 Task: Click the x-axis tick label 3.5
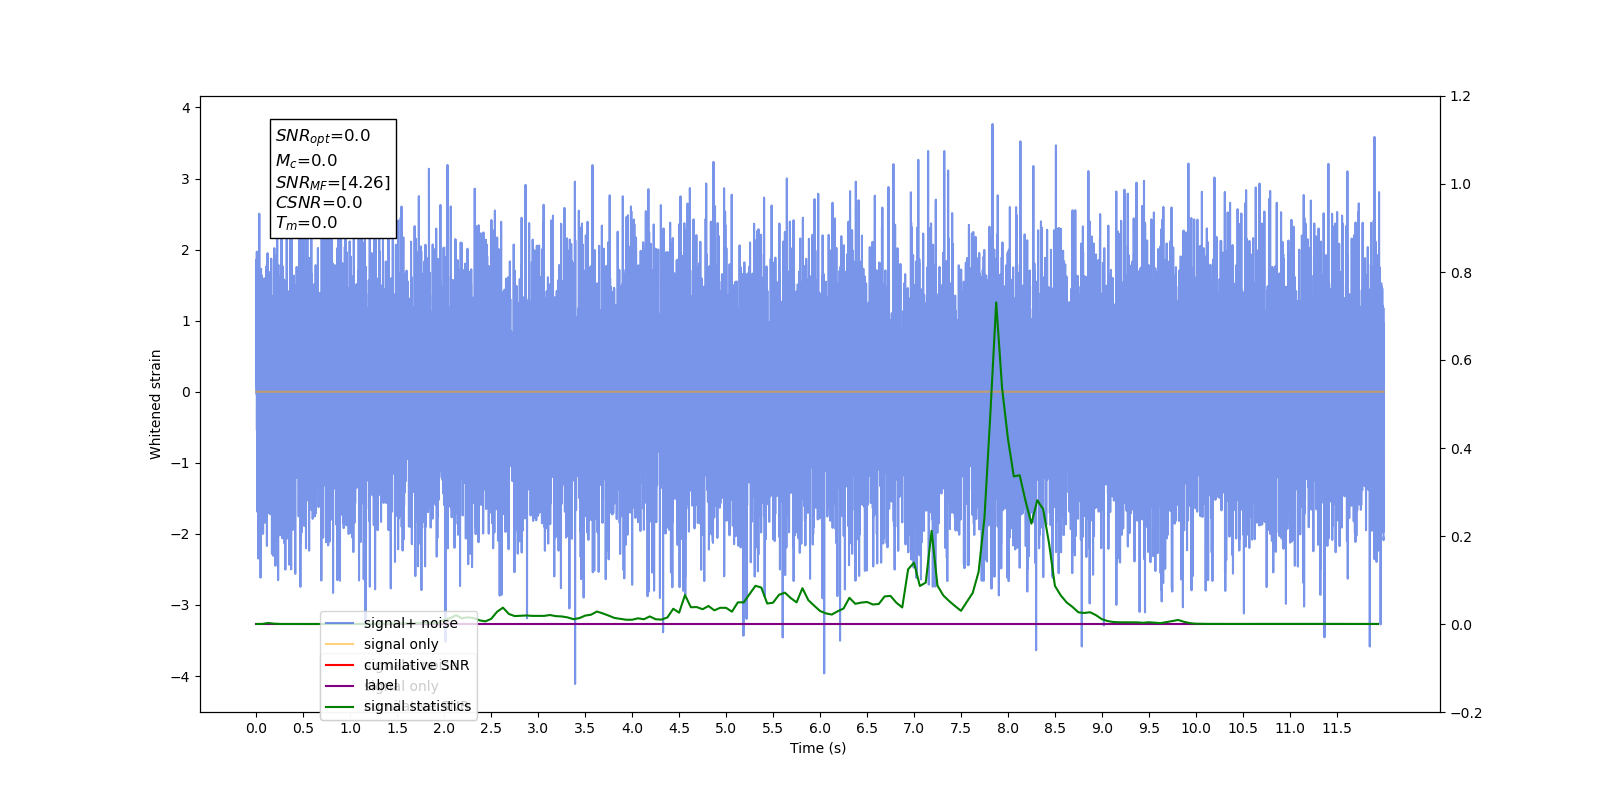585,728
